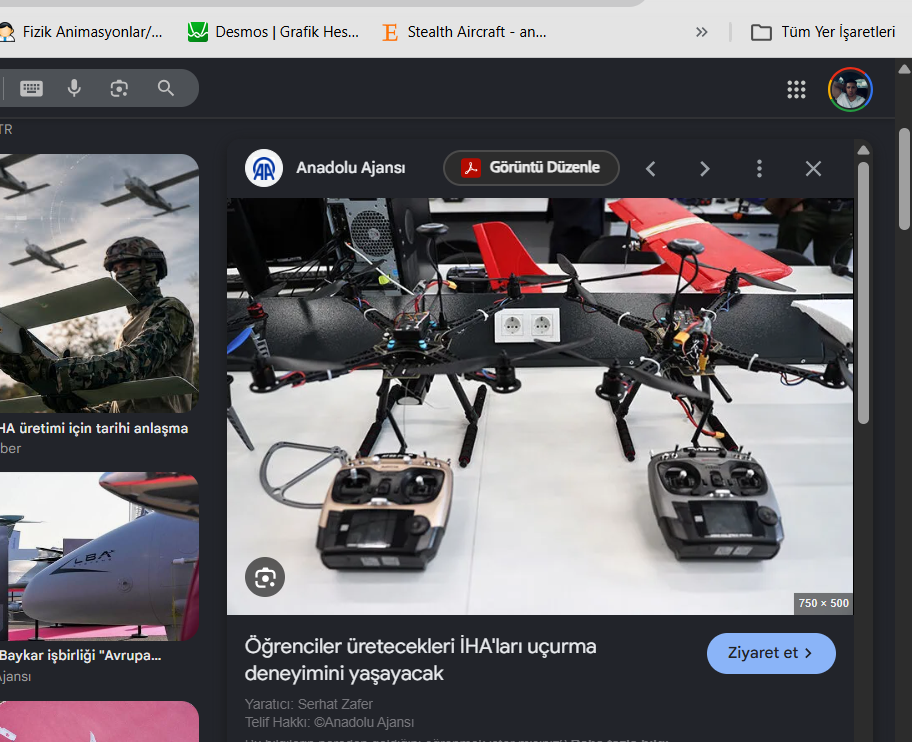
Task: Expand hidden bookmarks with double chevron
Action: click(x=701, y=32)
